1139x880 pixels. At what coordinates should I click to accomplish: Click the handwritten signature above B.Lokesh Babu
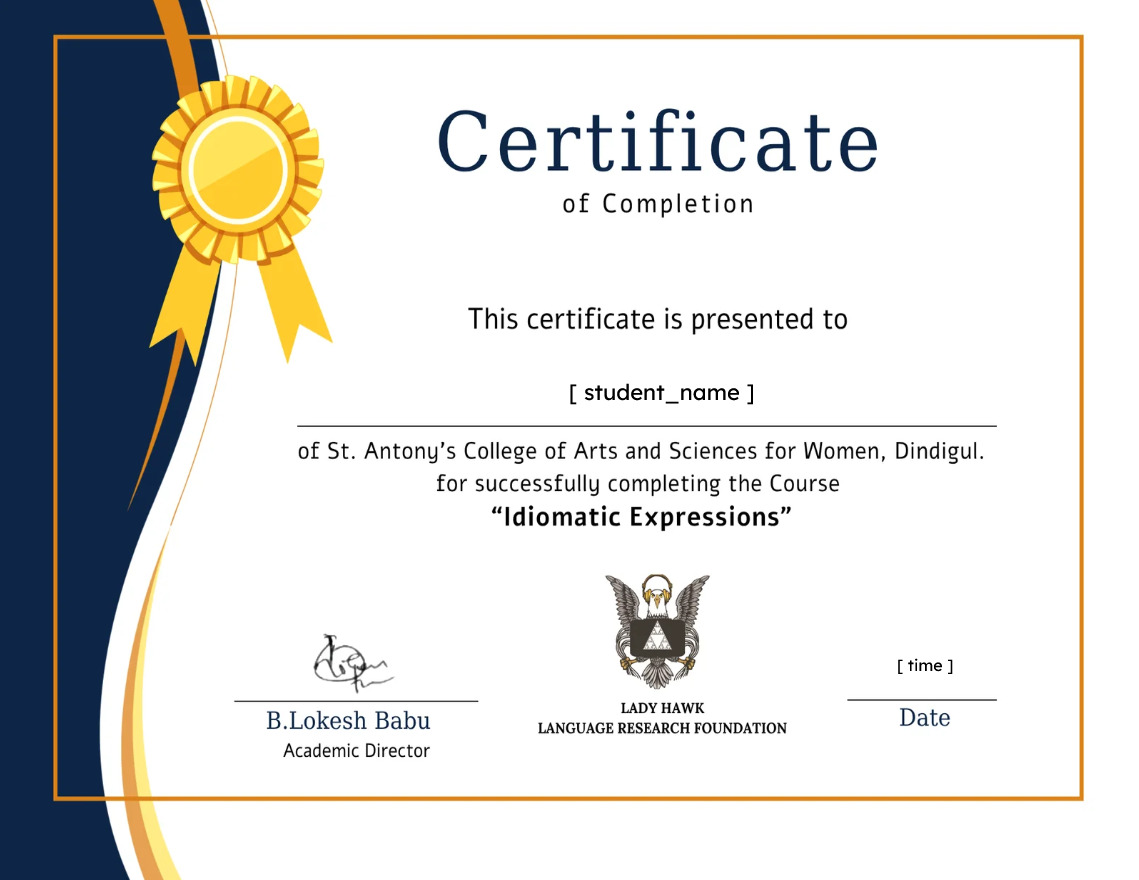pos(352,662)
